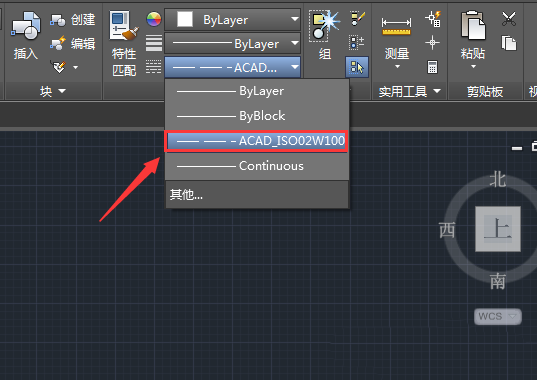537x380 pixels.
Task: Click the color wheel icon
Action: tap(154, 19)
